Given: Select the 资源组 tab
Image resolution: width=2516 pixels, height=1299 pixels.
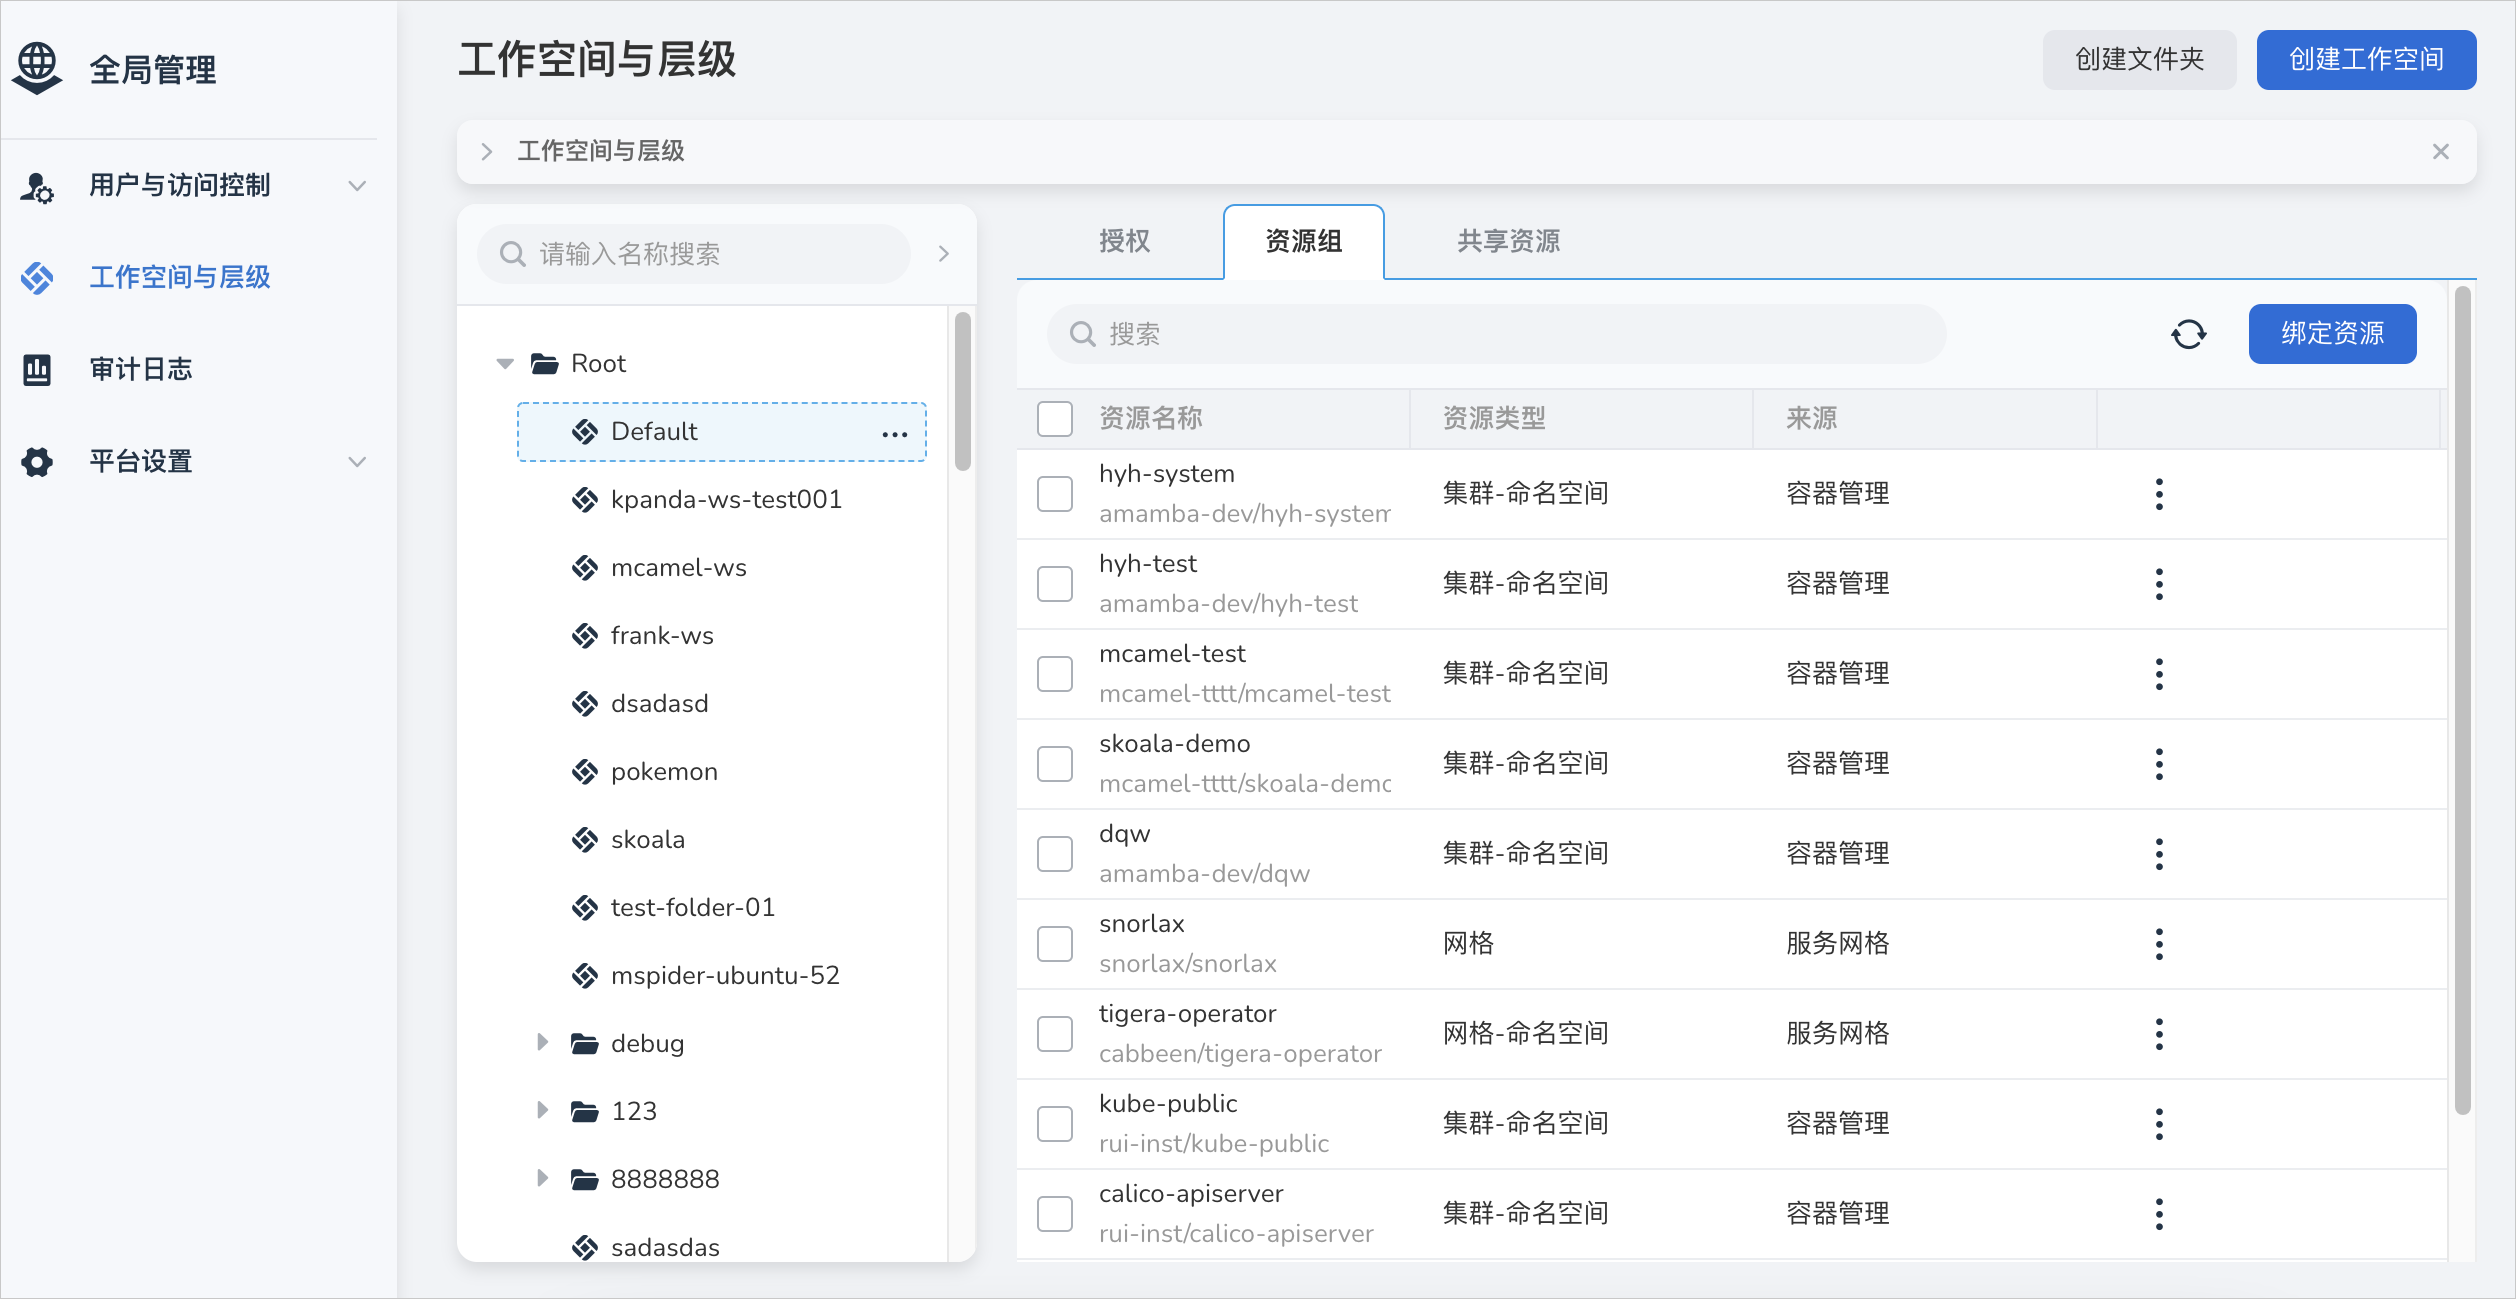Looking at the screenshot, I should point(1303,242).
